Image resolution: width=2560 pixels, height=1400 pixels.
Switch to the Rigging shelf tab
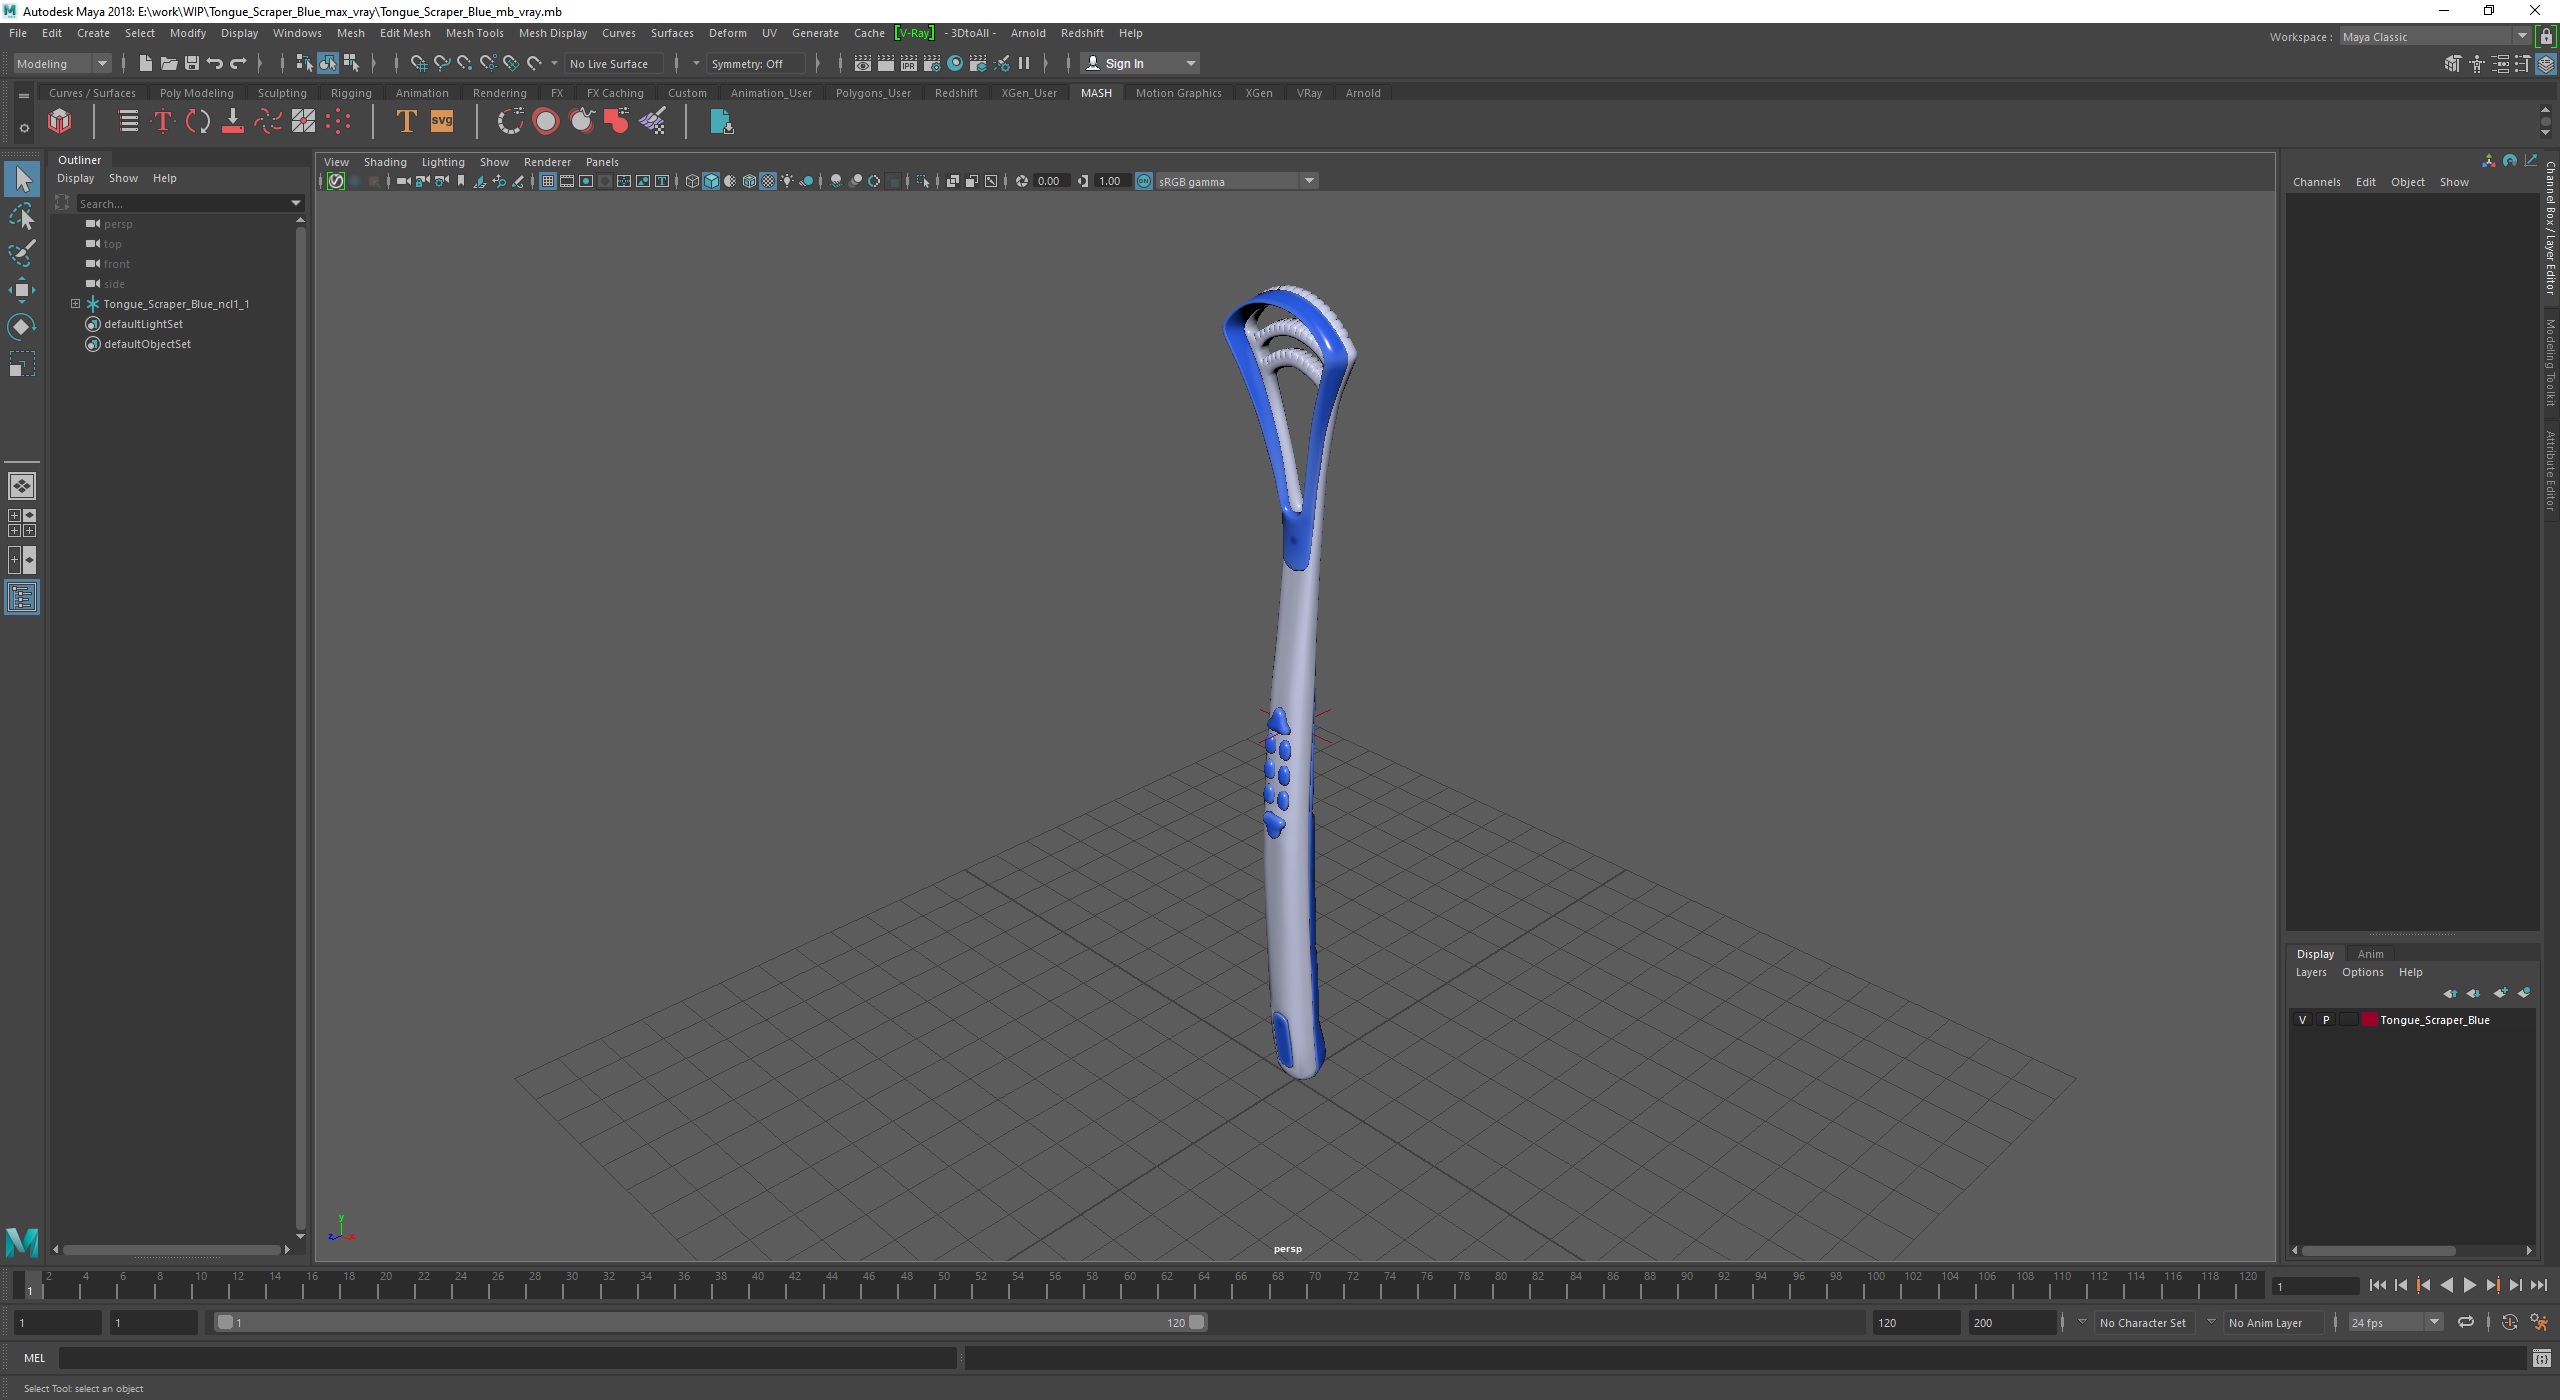[351, 93]
